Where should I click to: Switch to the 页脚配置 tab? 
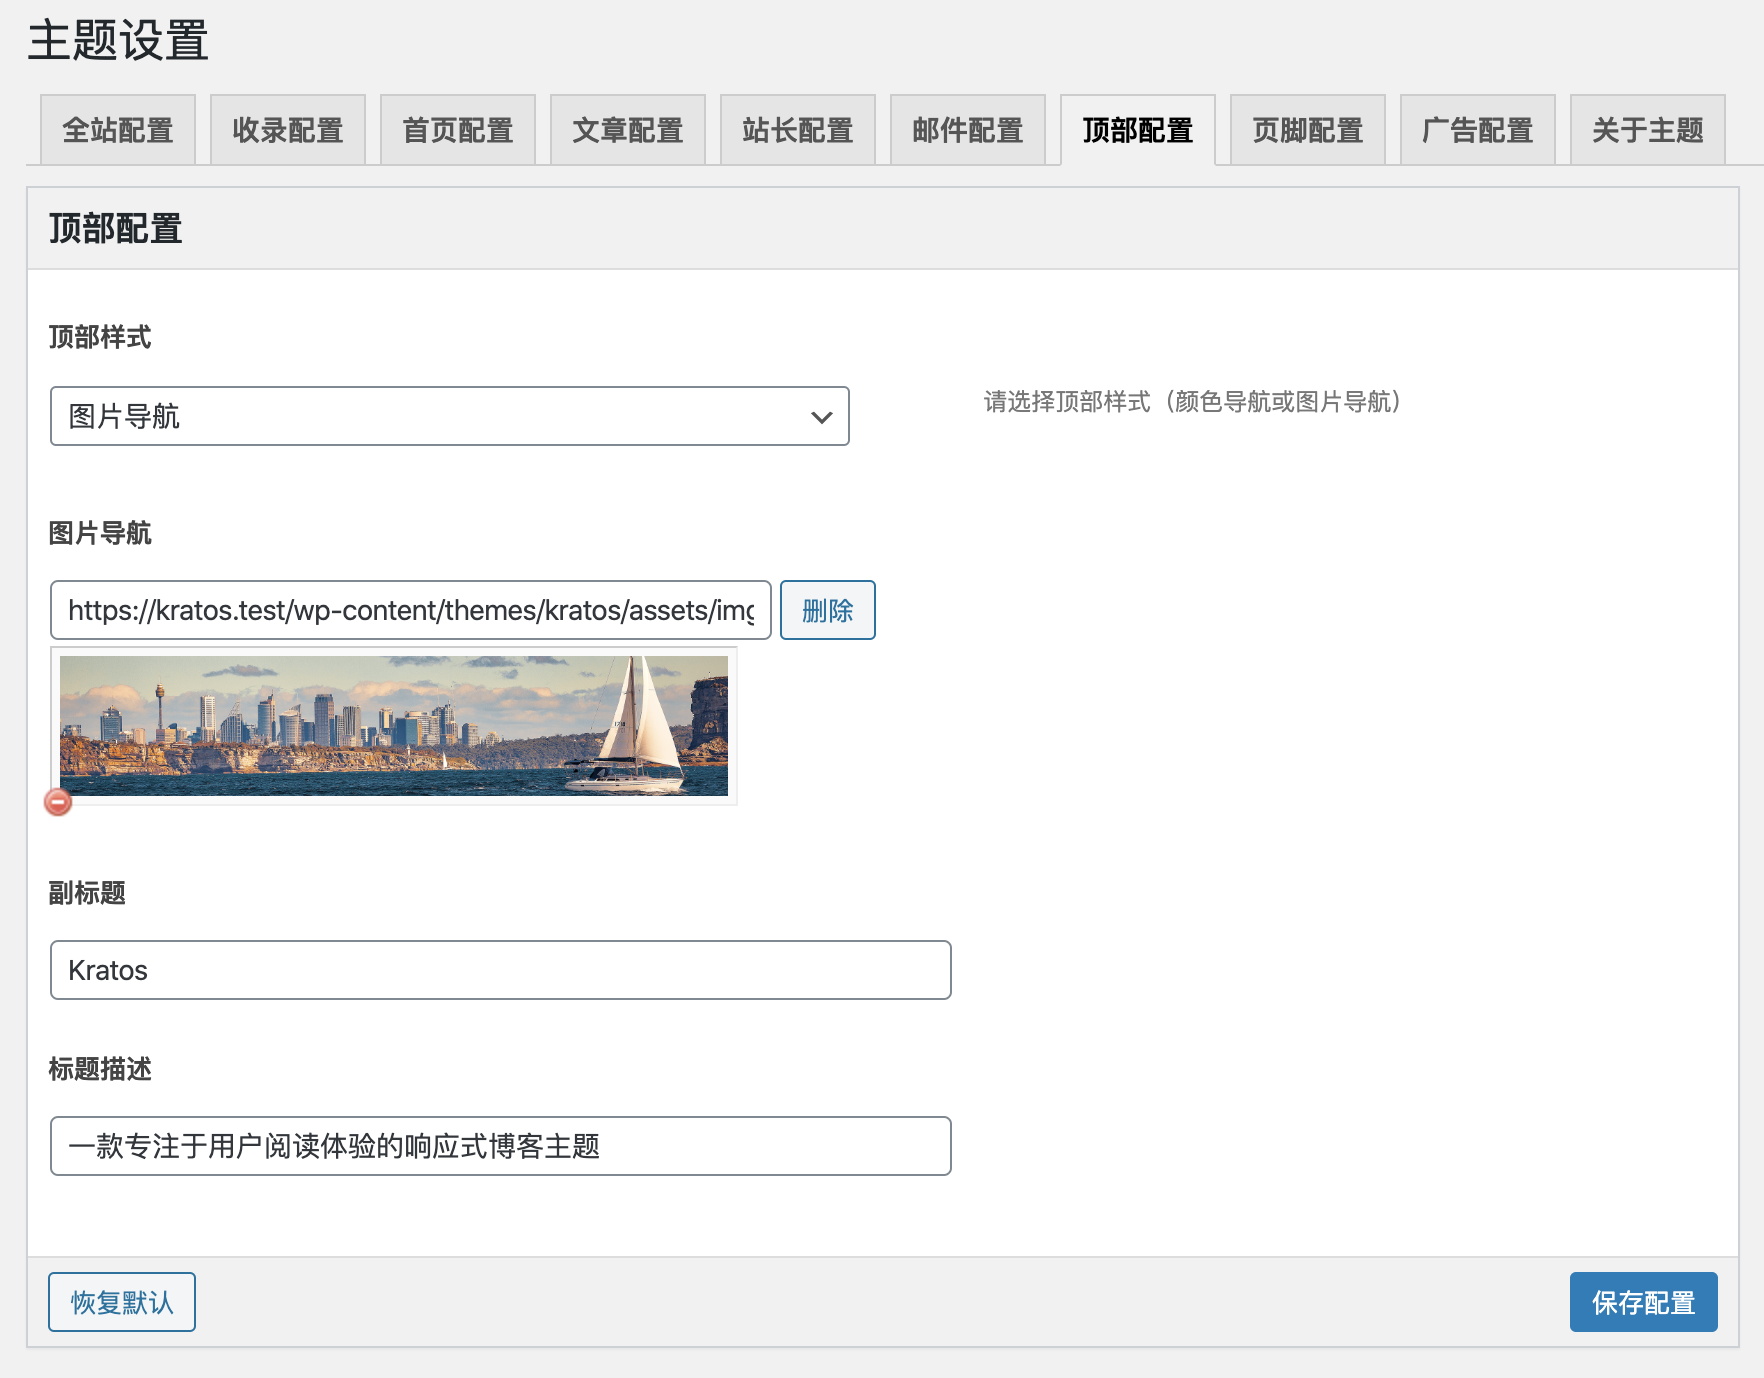coord(1307,129)
